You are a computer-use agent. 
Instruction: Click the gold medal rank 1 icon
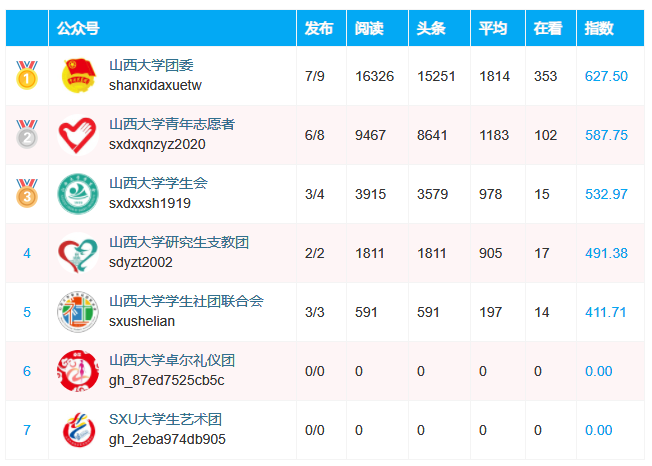27,75
